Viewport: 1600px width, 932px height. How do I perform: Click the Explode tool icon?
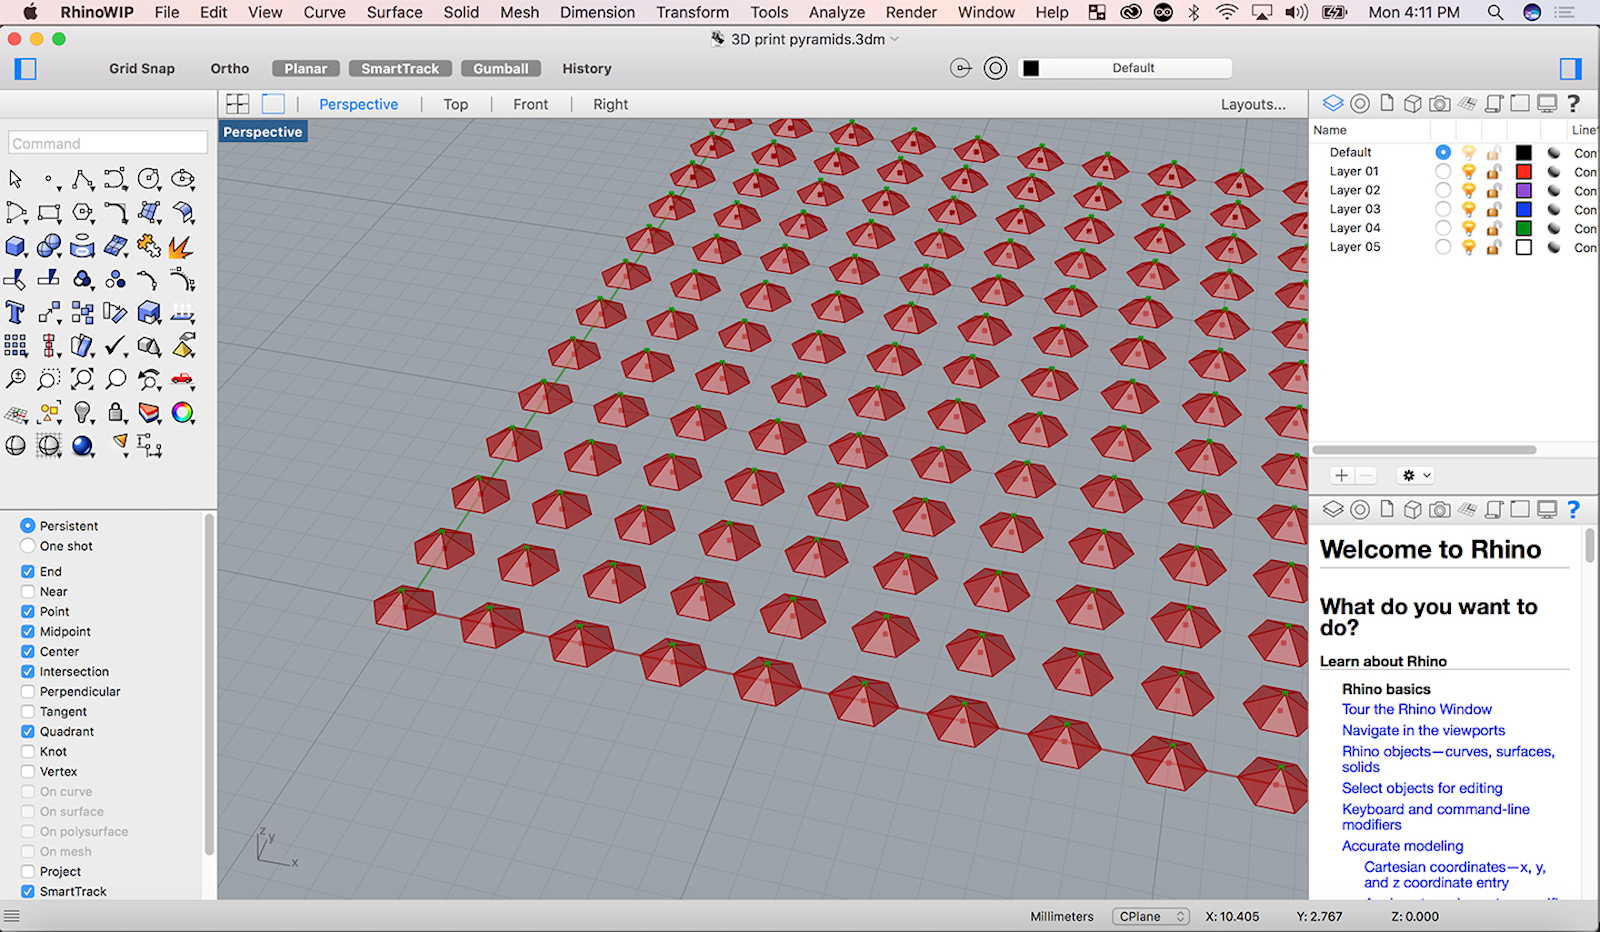coord(182,246)
